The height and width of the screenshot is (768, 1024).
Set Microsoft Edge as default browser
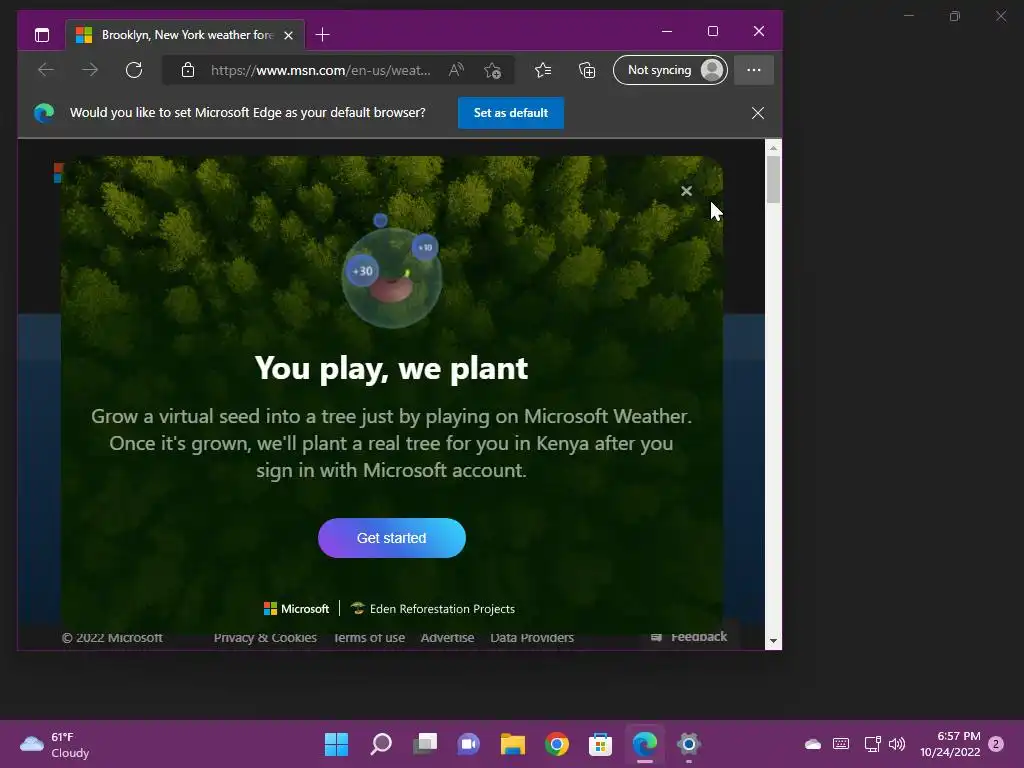click(511, 113)
